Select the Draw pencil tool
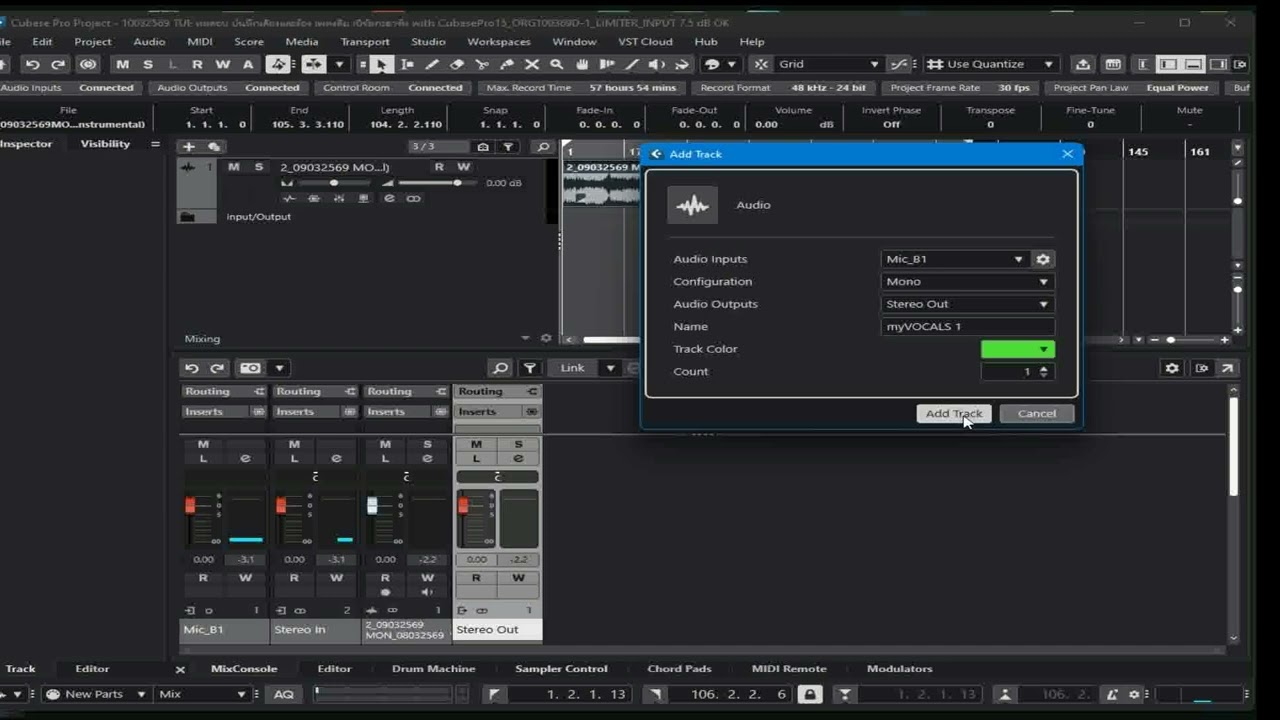The image size is (1280, 720). click(432, 64)
